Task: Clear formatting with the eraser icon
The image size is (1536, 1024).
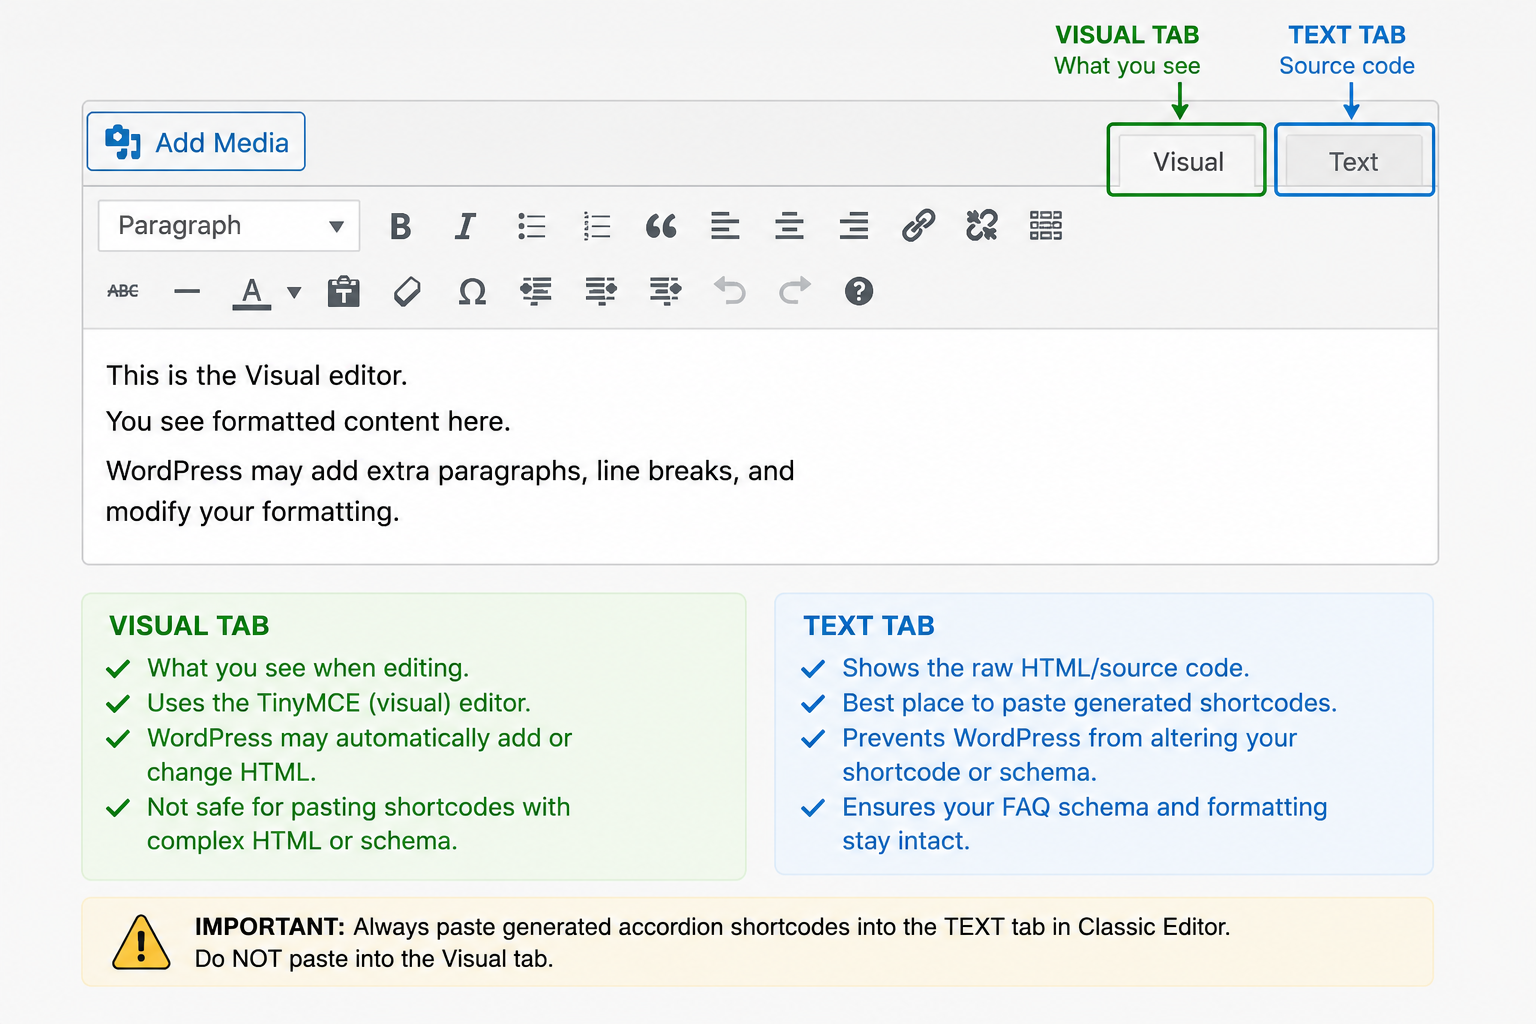Action: tap(407, 292)
